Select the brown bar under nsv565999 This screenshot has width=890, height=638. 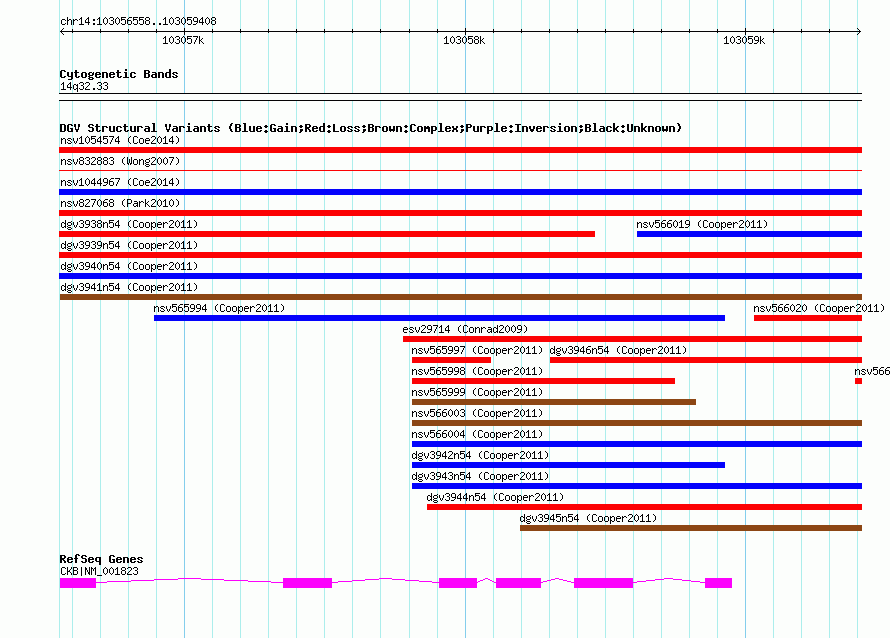[x=554, y=402]
